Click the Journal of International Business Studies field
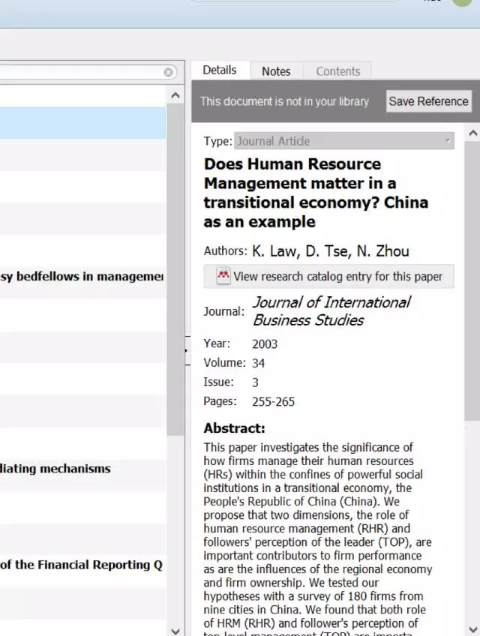 [x=332, y=311]
